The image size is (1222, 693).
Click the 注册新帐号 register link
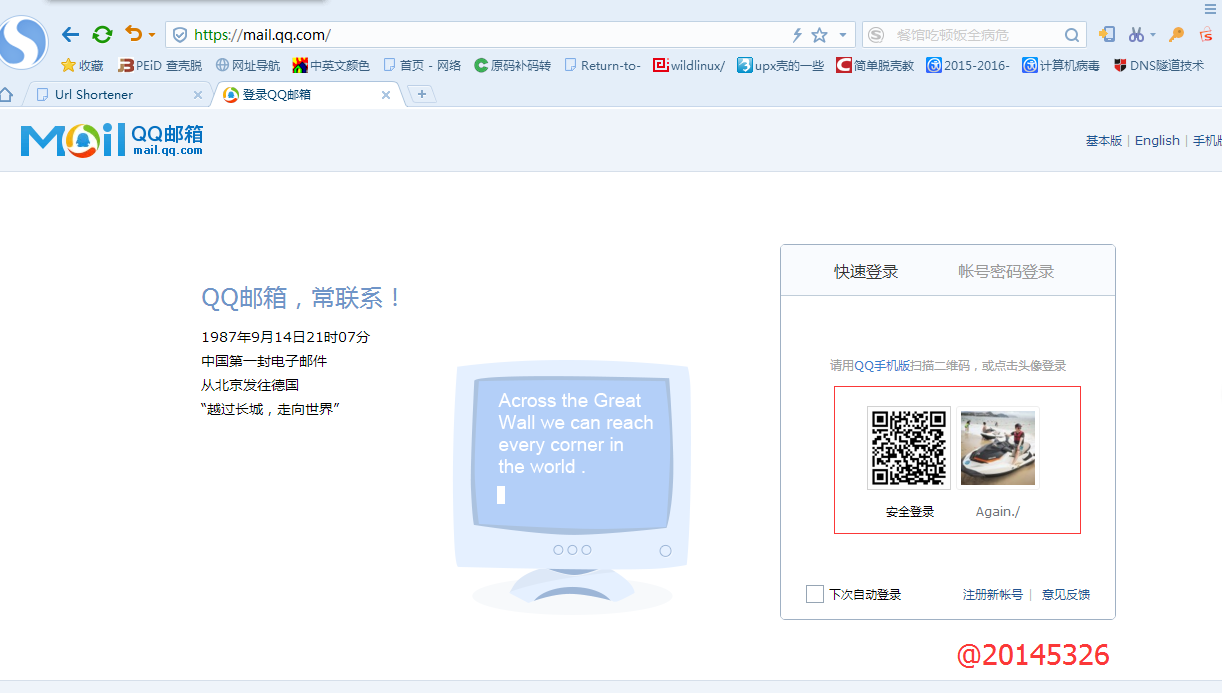[993, 594]
